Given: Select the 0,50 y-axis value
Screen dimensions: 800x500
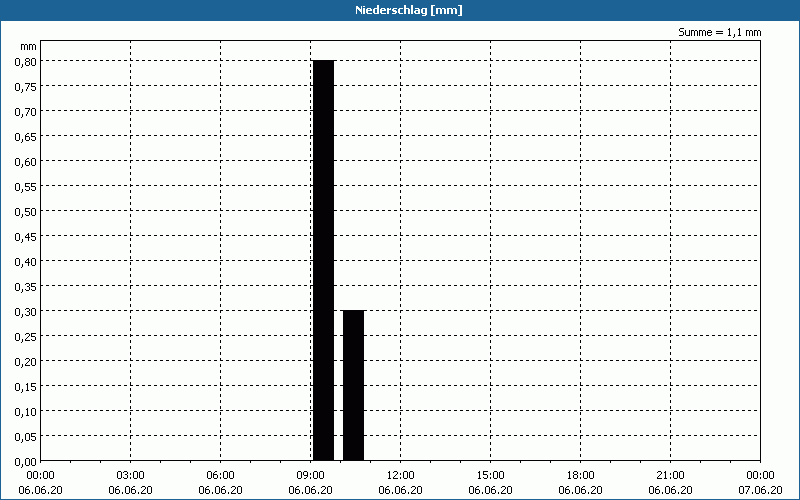Looking at the screenshot, I should 26,212.
